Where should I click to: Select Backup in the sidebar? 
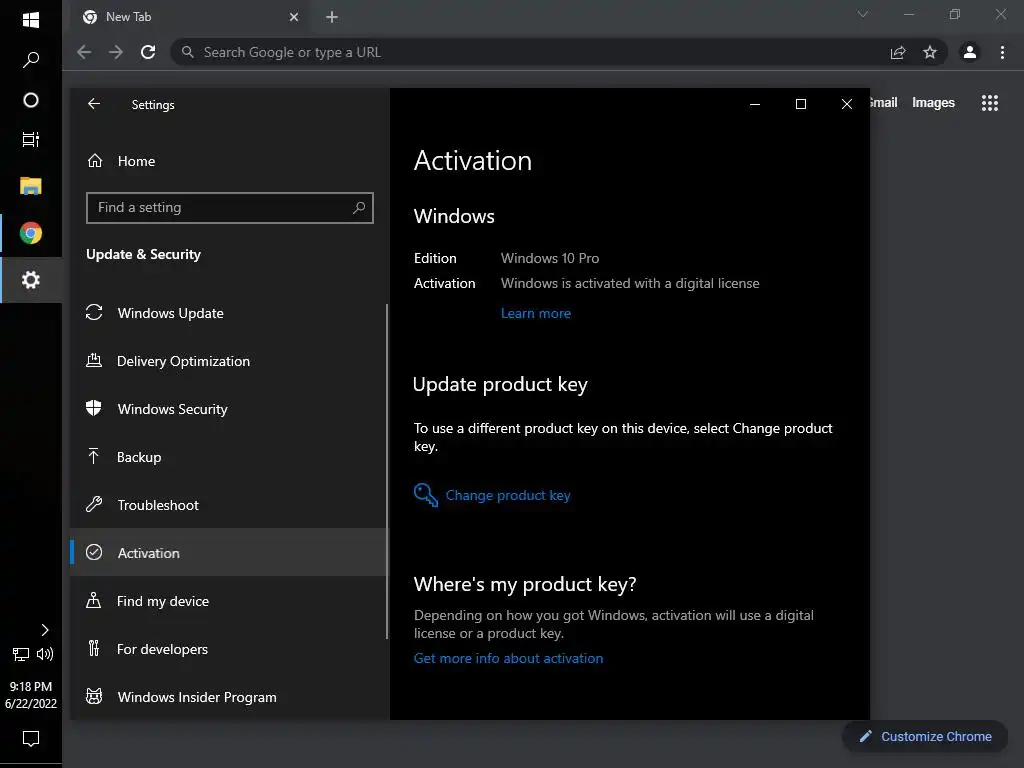[x=139, y=457]
